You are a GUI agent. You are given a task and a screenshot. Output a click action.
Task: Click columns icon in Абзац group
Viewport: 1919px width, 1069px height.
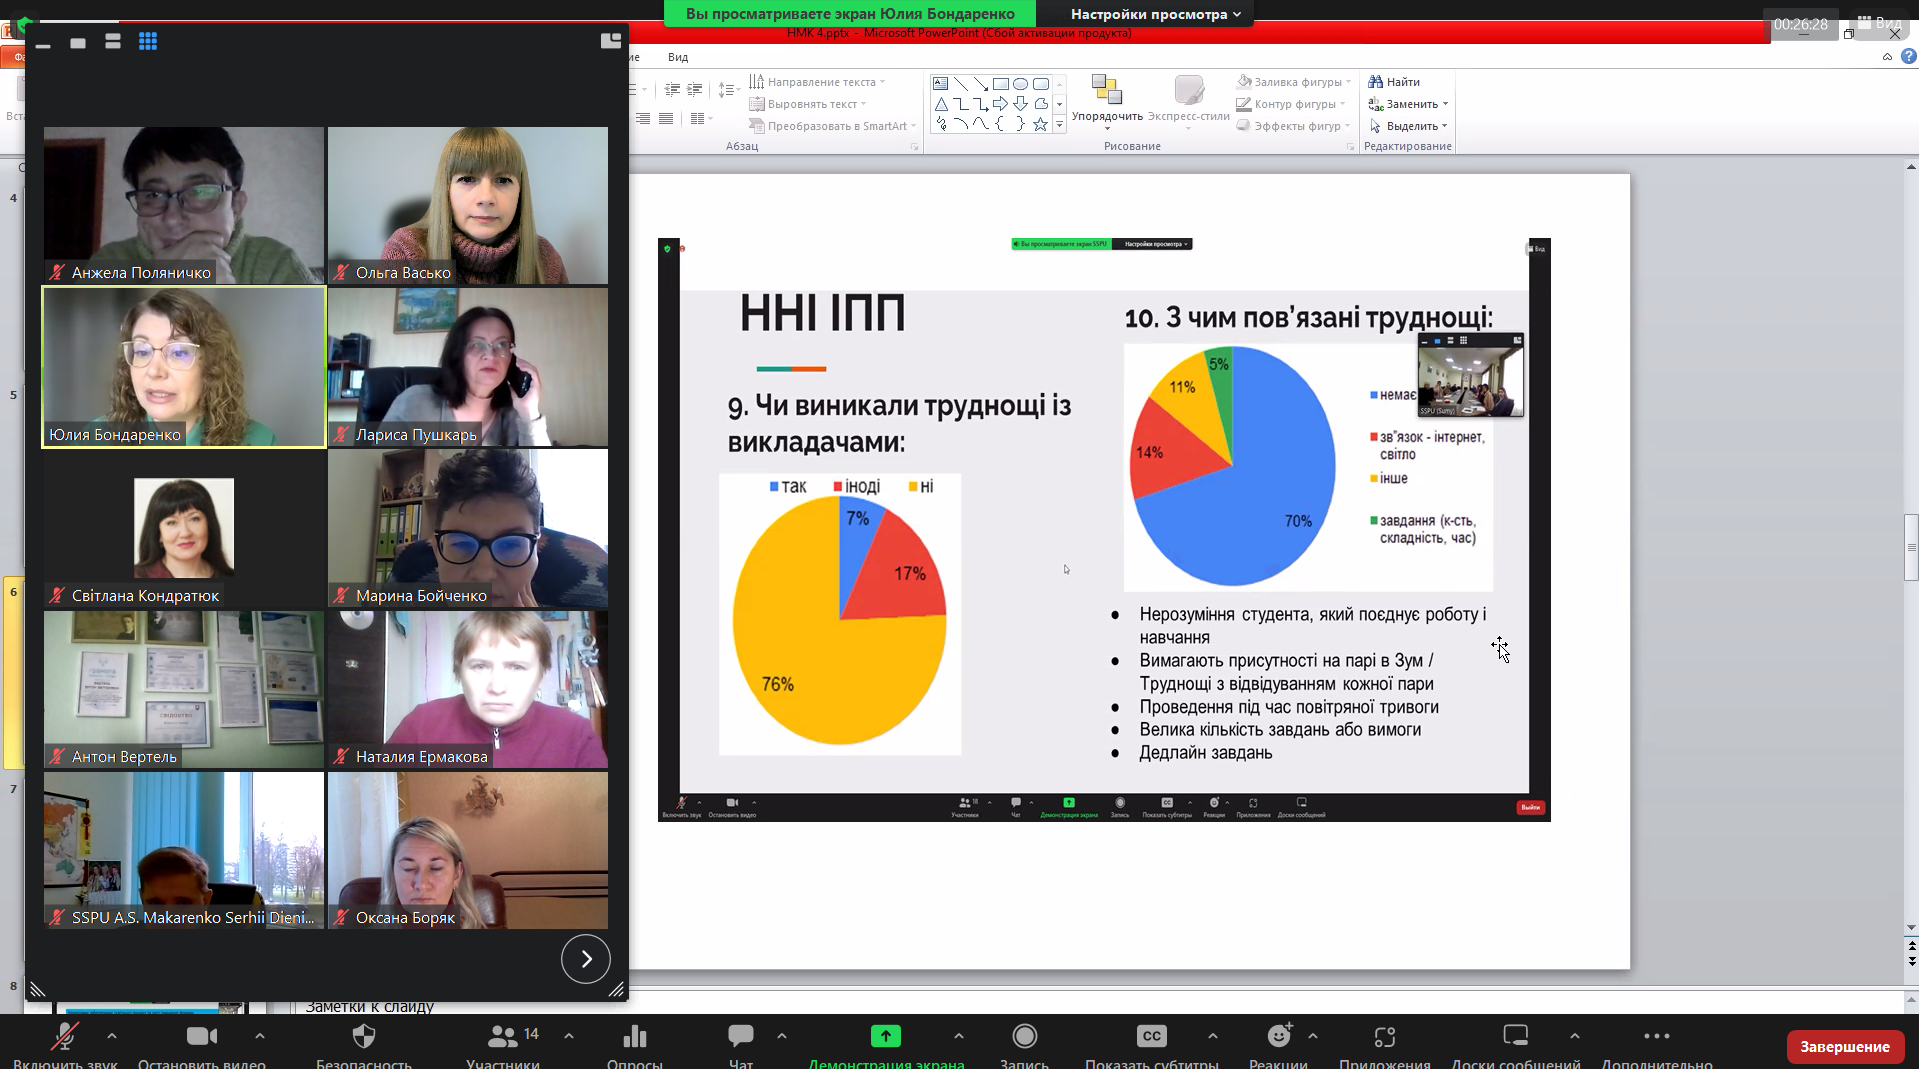coord(700,119)
